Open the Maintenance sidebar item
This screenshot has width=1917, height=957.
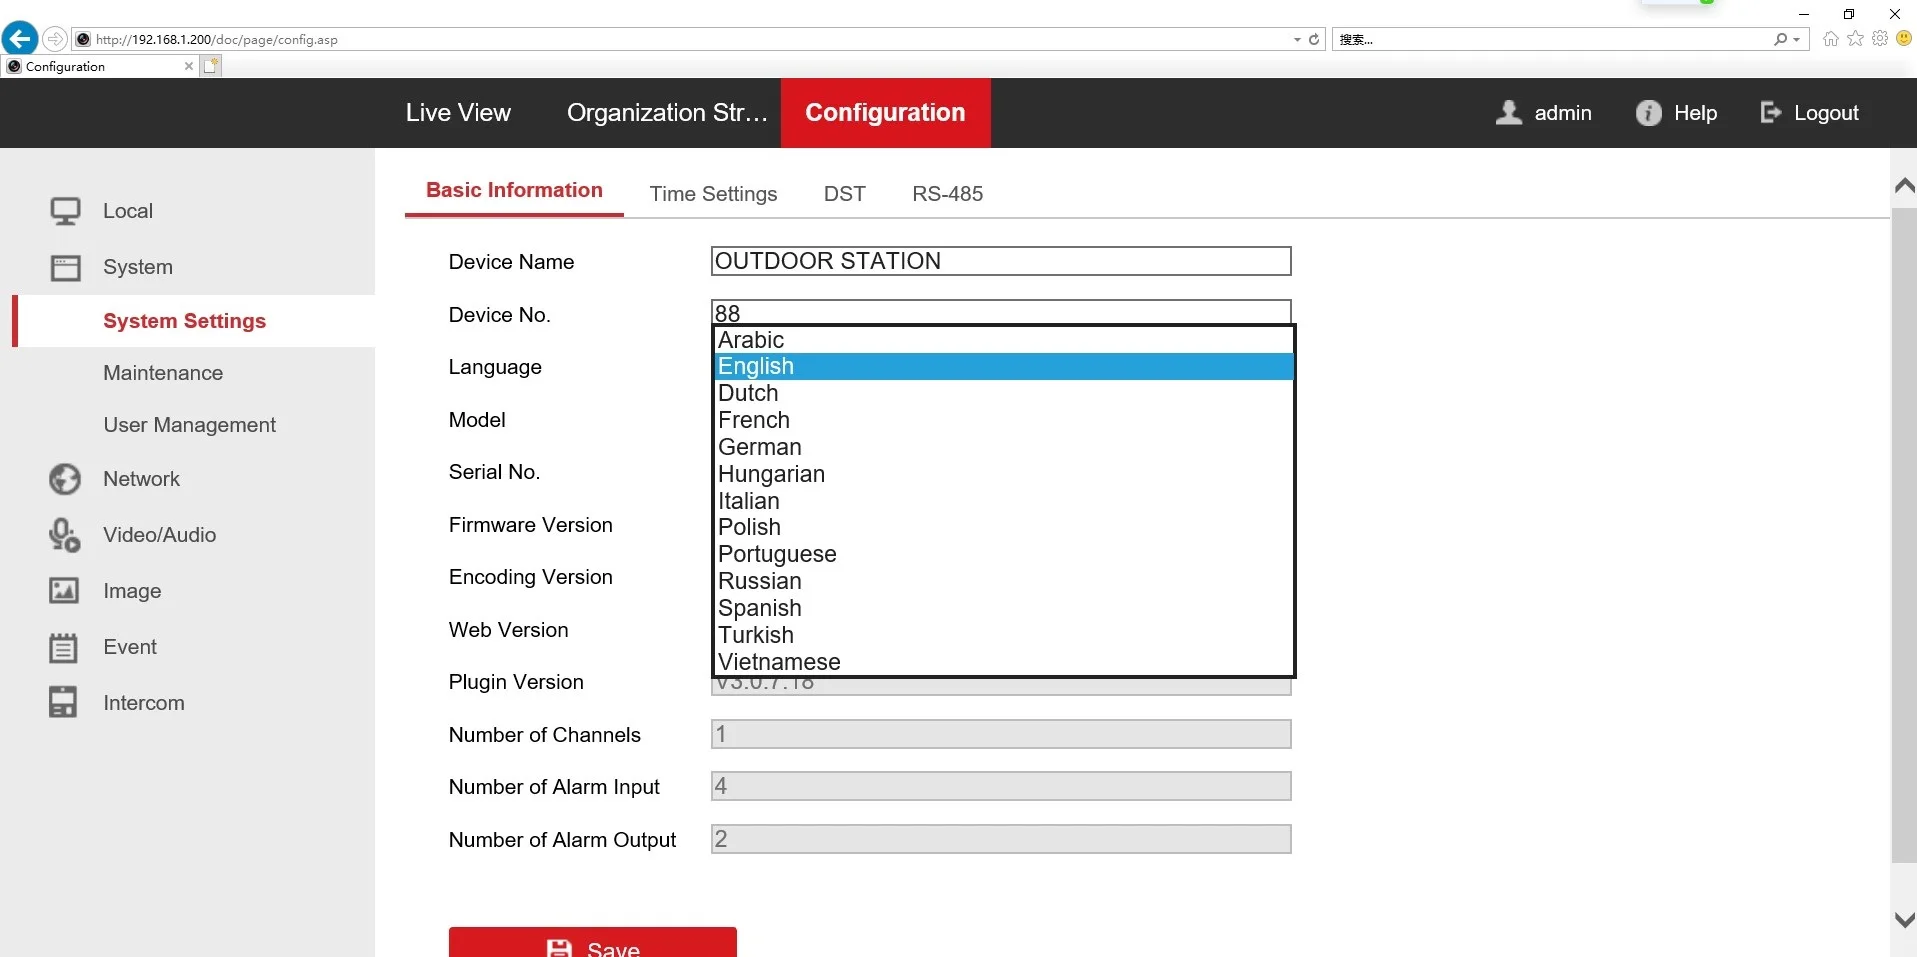[x=163, y=373]
